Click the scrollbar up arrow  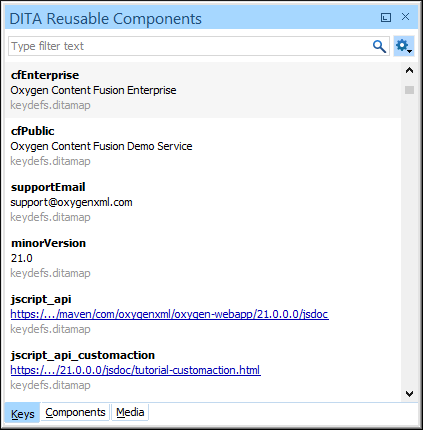pyautogui.click(x=409, y=70)
